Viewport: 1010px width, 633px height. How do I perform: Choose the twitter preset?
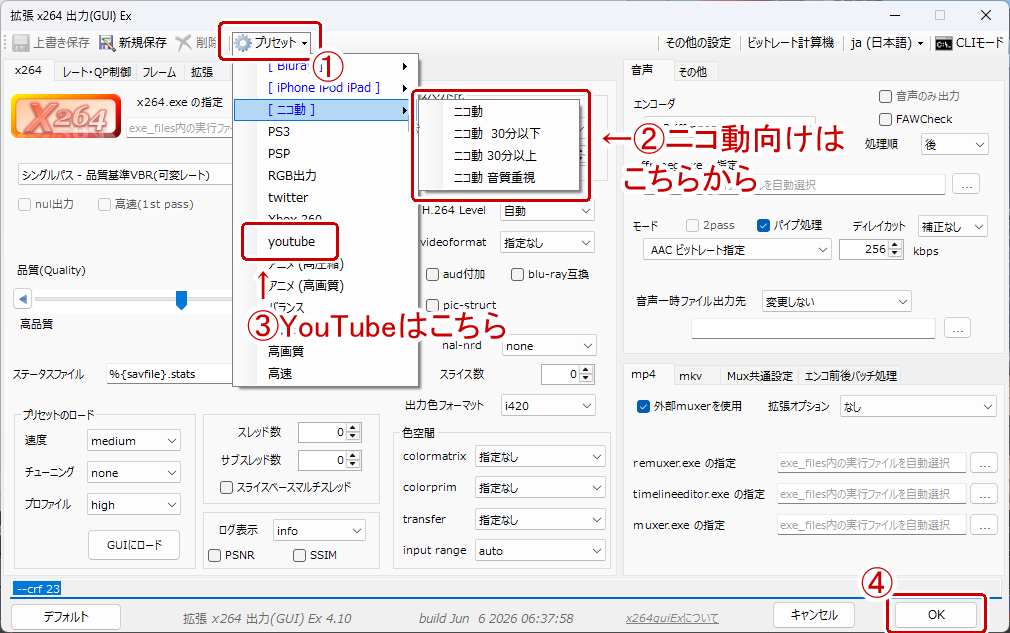coord(288,198)
